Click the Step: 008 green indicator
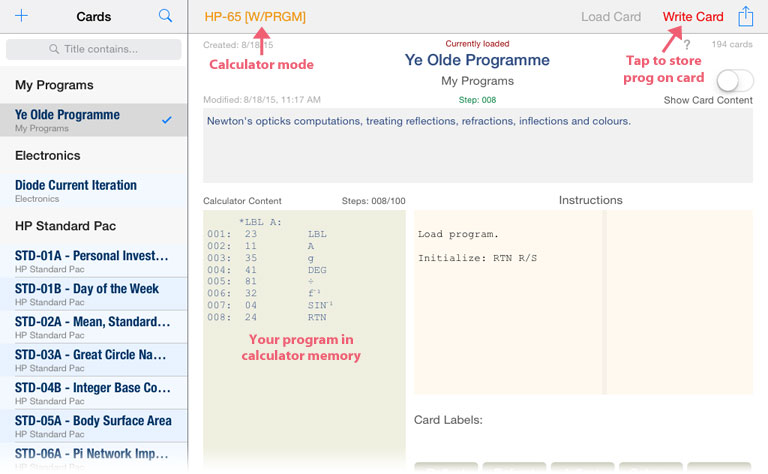The width and height of the screenshot is (768, 474). [x=477, y=100]
